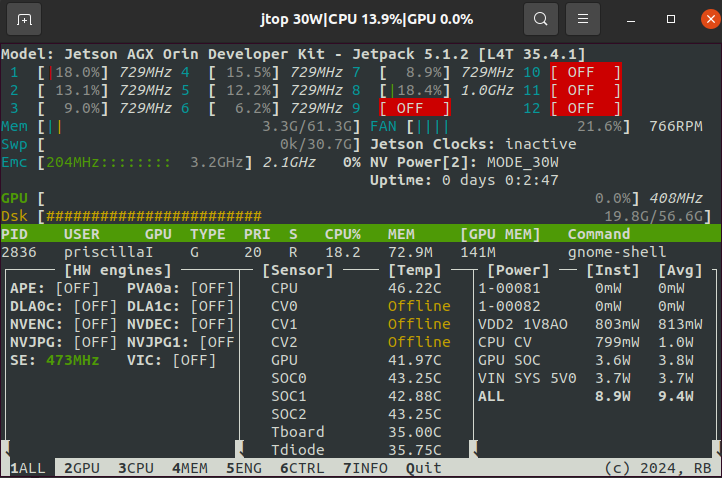This screenshot has width=722, height=478.
Task: Click the GPU SOC 3.6W power row
Action: click(x=586, y=360)
